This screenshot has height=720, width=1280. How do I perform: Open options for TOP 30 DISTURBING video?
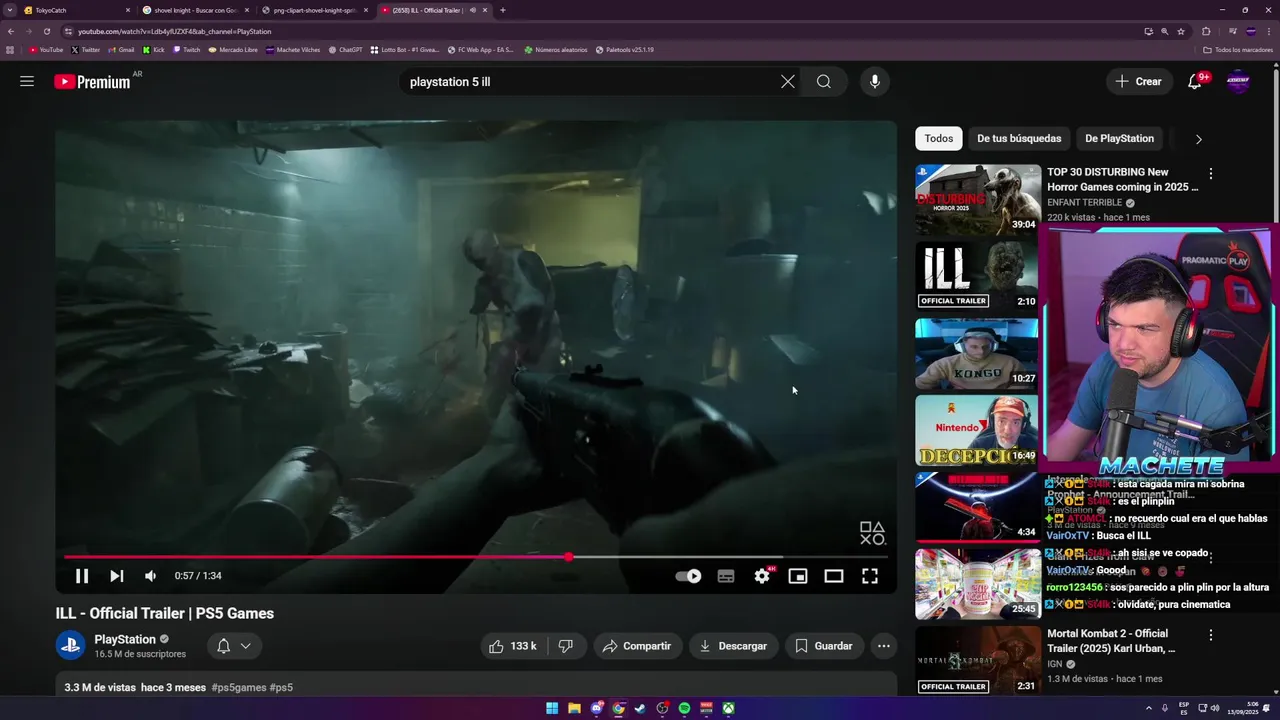(x=1211, y=173)
